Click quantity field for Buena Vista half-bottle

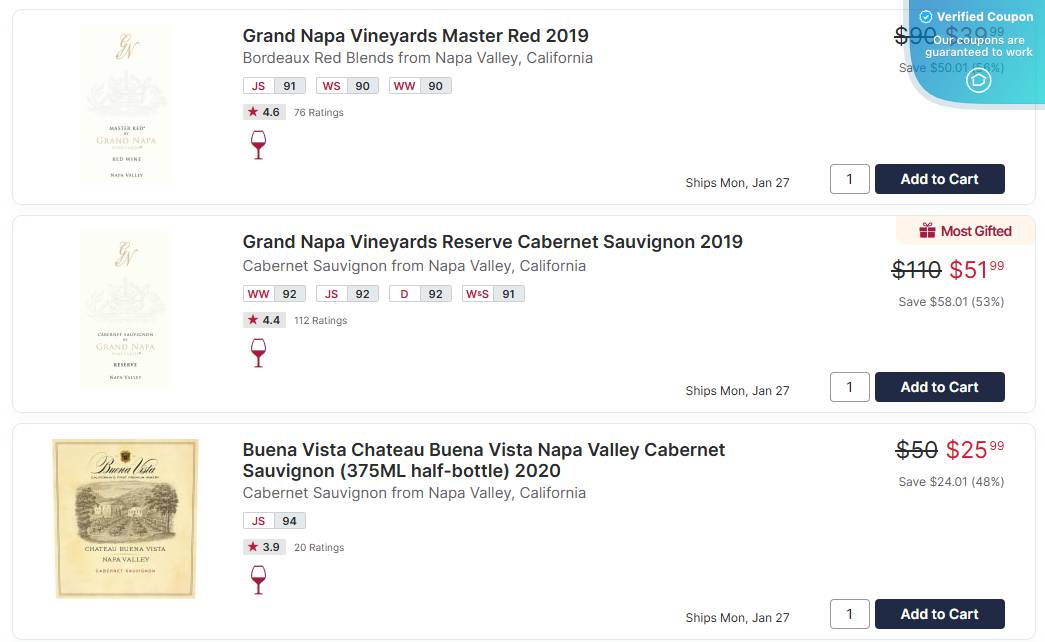849,614
